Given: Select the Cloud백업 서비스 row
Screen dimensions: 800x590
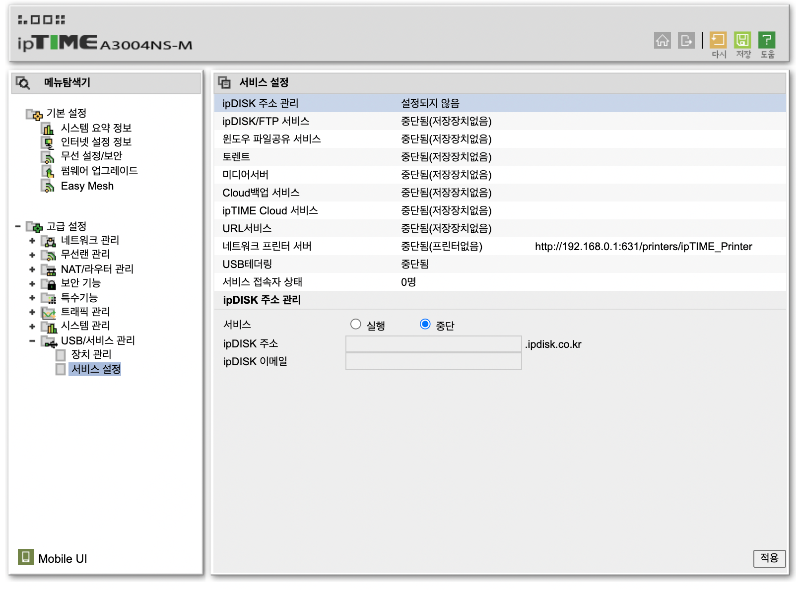Looking at the screenshot, I should 500,193.
